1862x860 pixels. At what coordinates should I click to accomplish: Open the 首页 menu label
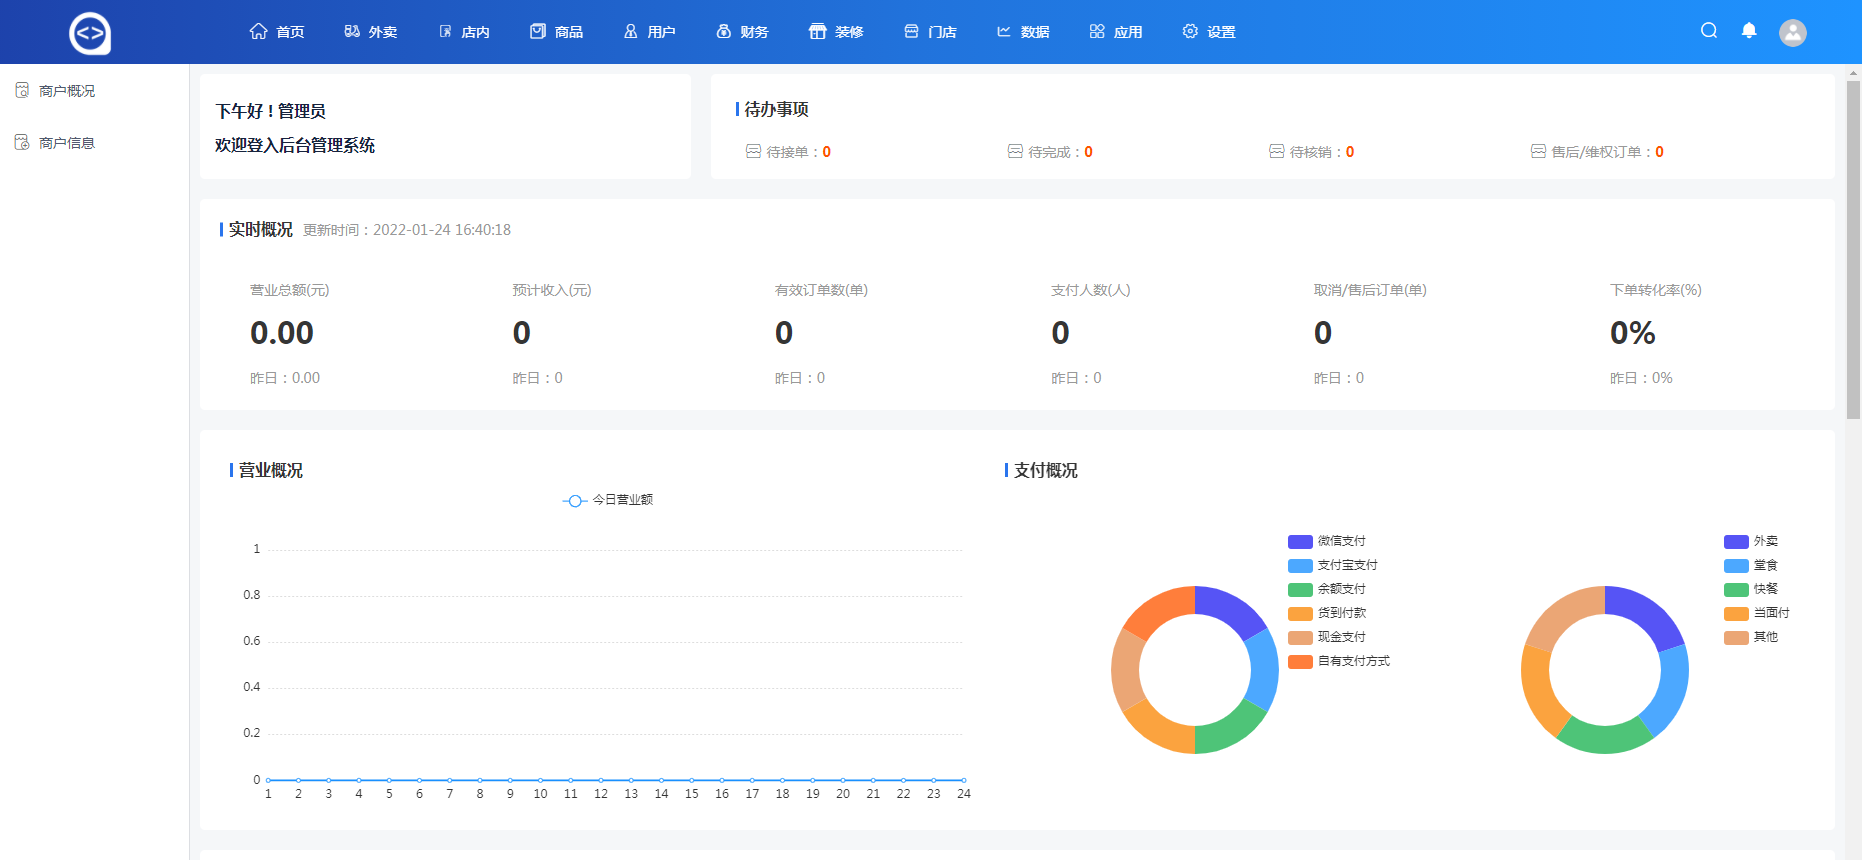click(x=290, y=32)
